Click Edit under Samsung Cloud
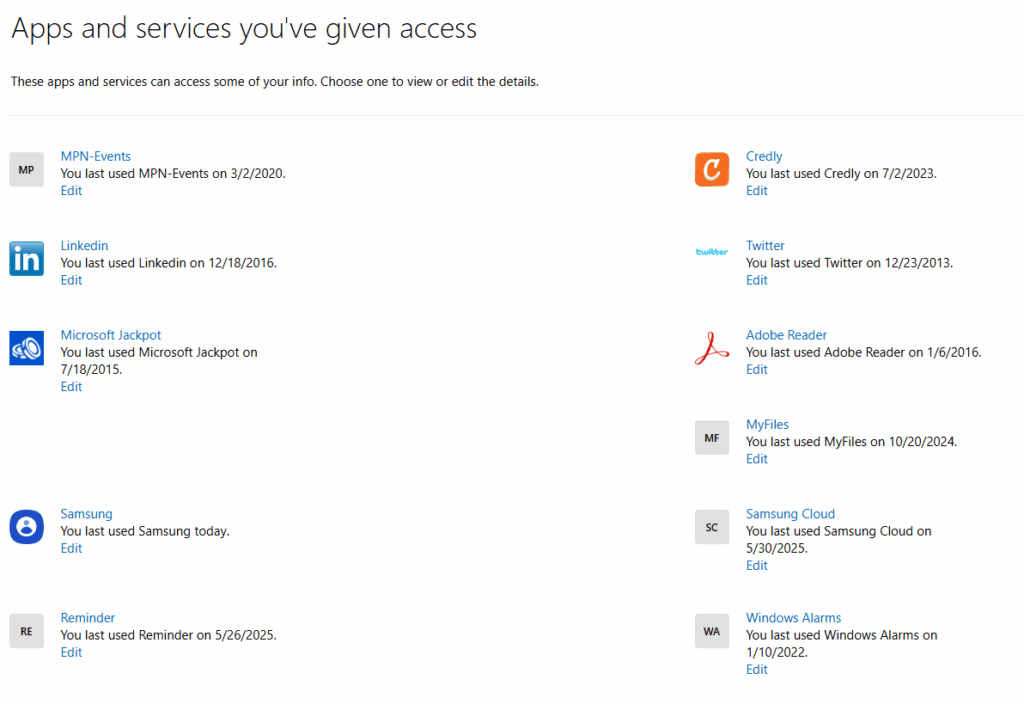This screenshot has width=1024, height=704. [757, 566]
